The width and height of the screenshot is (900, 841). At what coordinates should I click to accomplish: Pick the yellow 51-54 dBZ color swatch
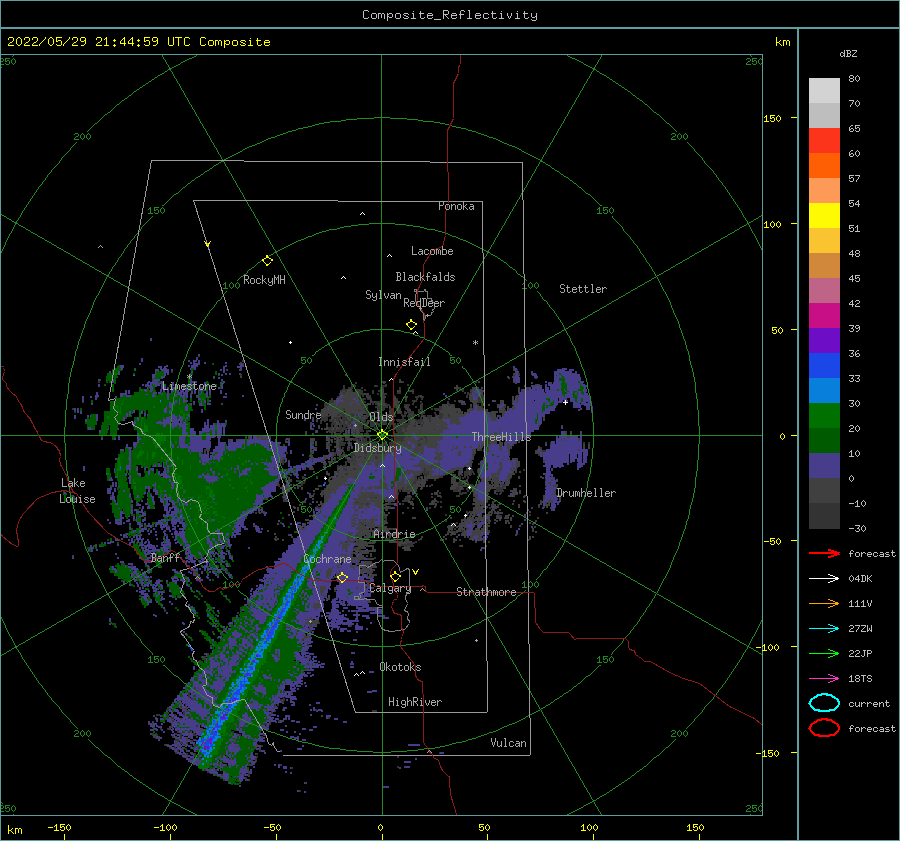824,216
